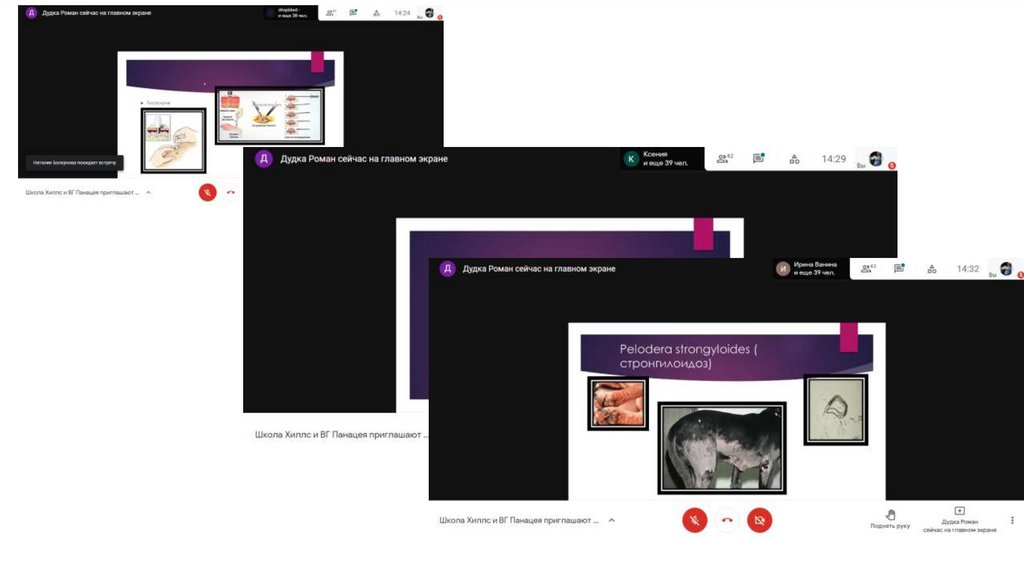Click the 14:32 clock in the front window
This screenshot has width=1024, height=574.
click(x=968, y=269)
